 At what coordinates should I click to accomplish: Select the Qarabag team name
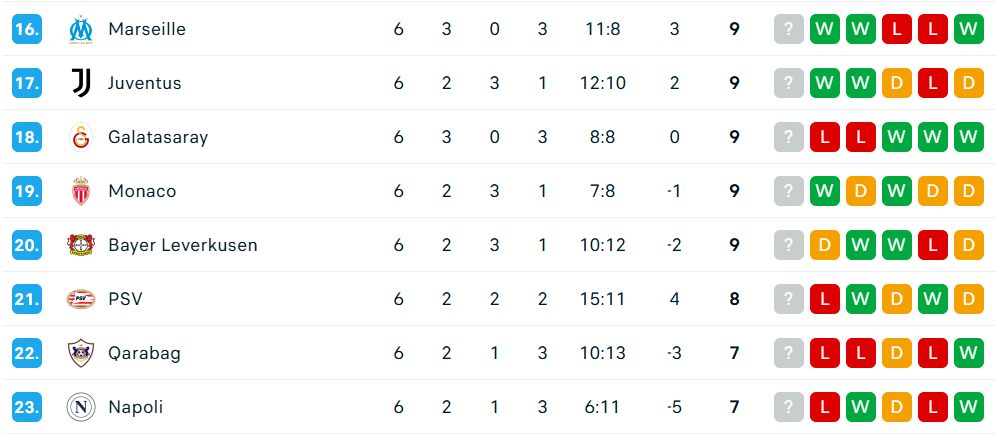[144, 353]
